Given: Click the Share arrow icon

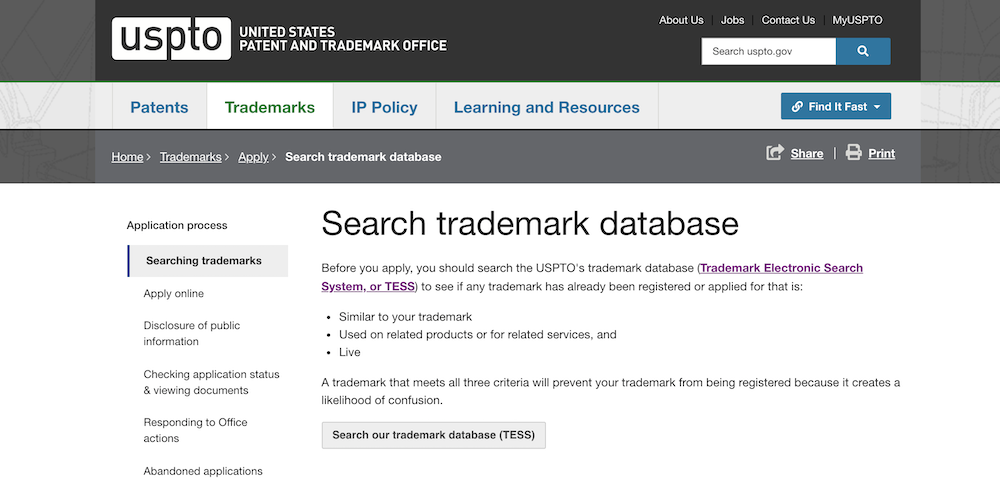Looking at the screenshot, I should point(775,152).
